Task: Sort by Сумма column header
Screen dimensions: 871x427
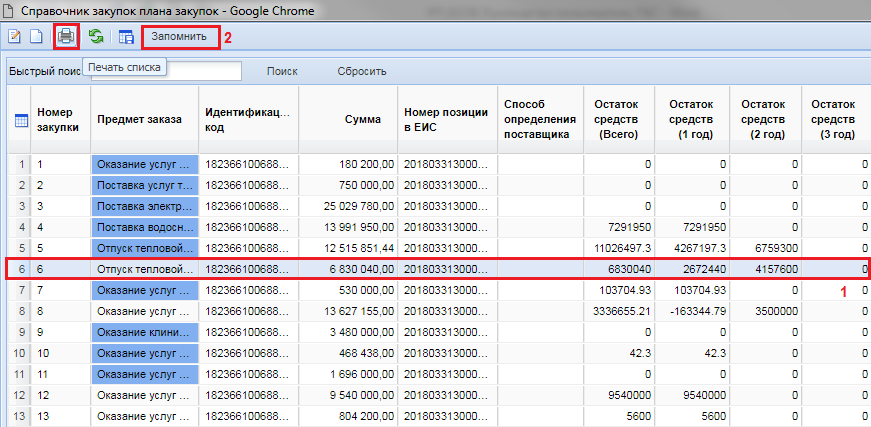Action: point(362,120)
